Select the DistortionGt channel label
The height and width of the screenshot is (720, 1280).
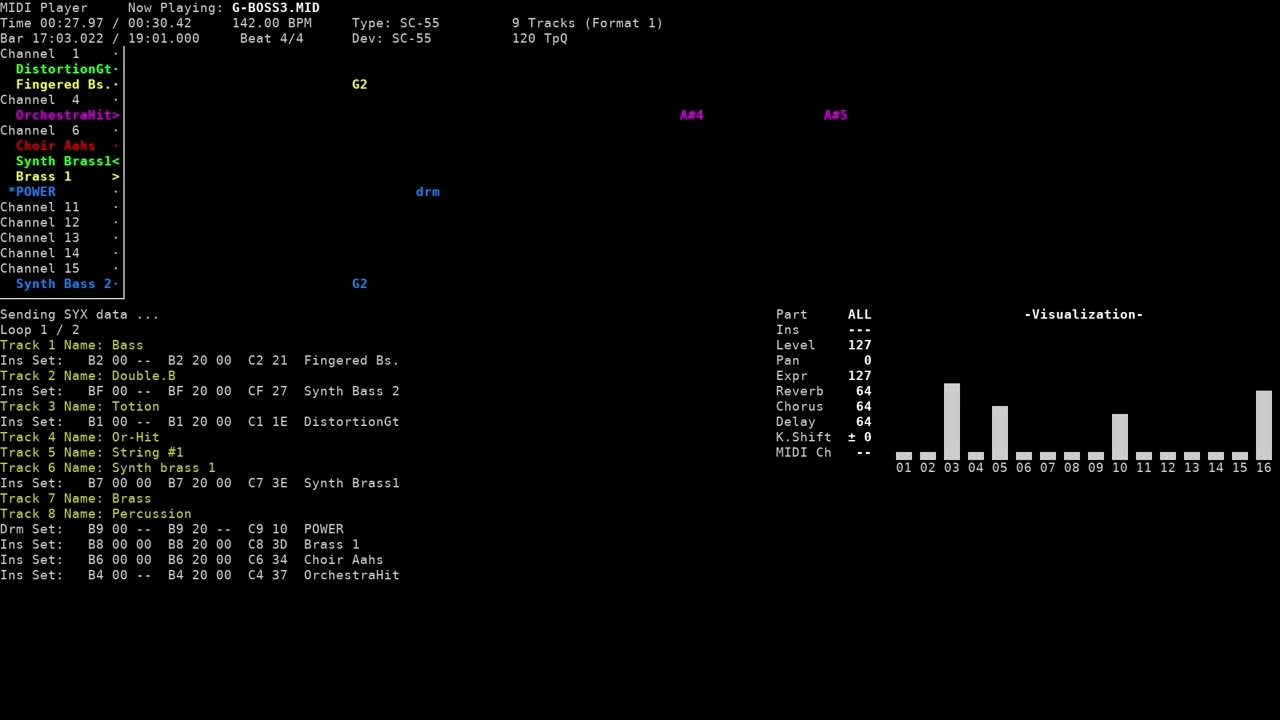pos(64,69)
